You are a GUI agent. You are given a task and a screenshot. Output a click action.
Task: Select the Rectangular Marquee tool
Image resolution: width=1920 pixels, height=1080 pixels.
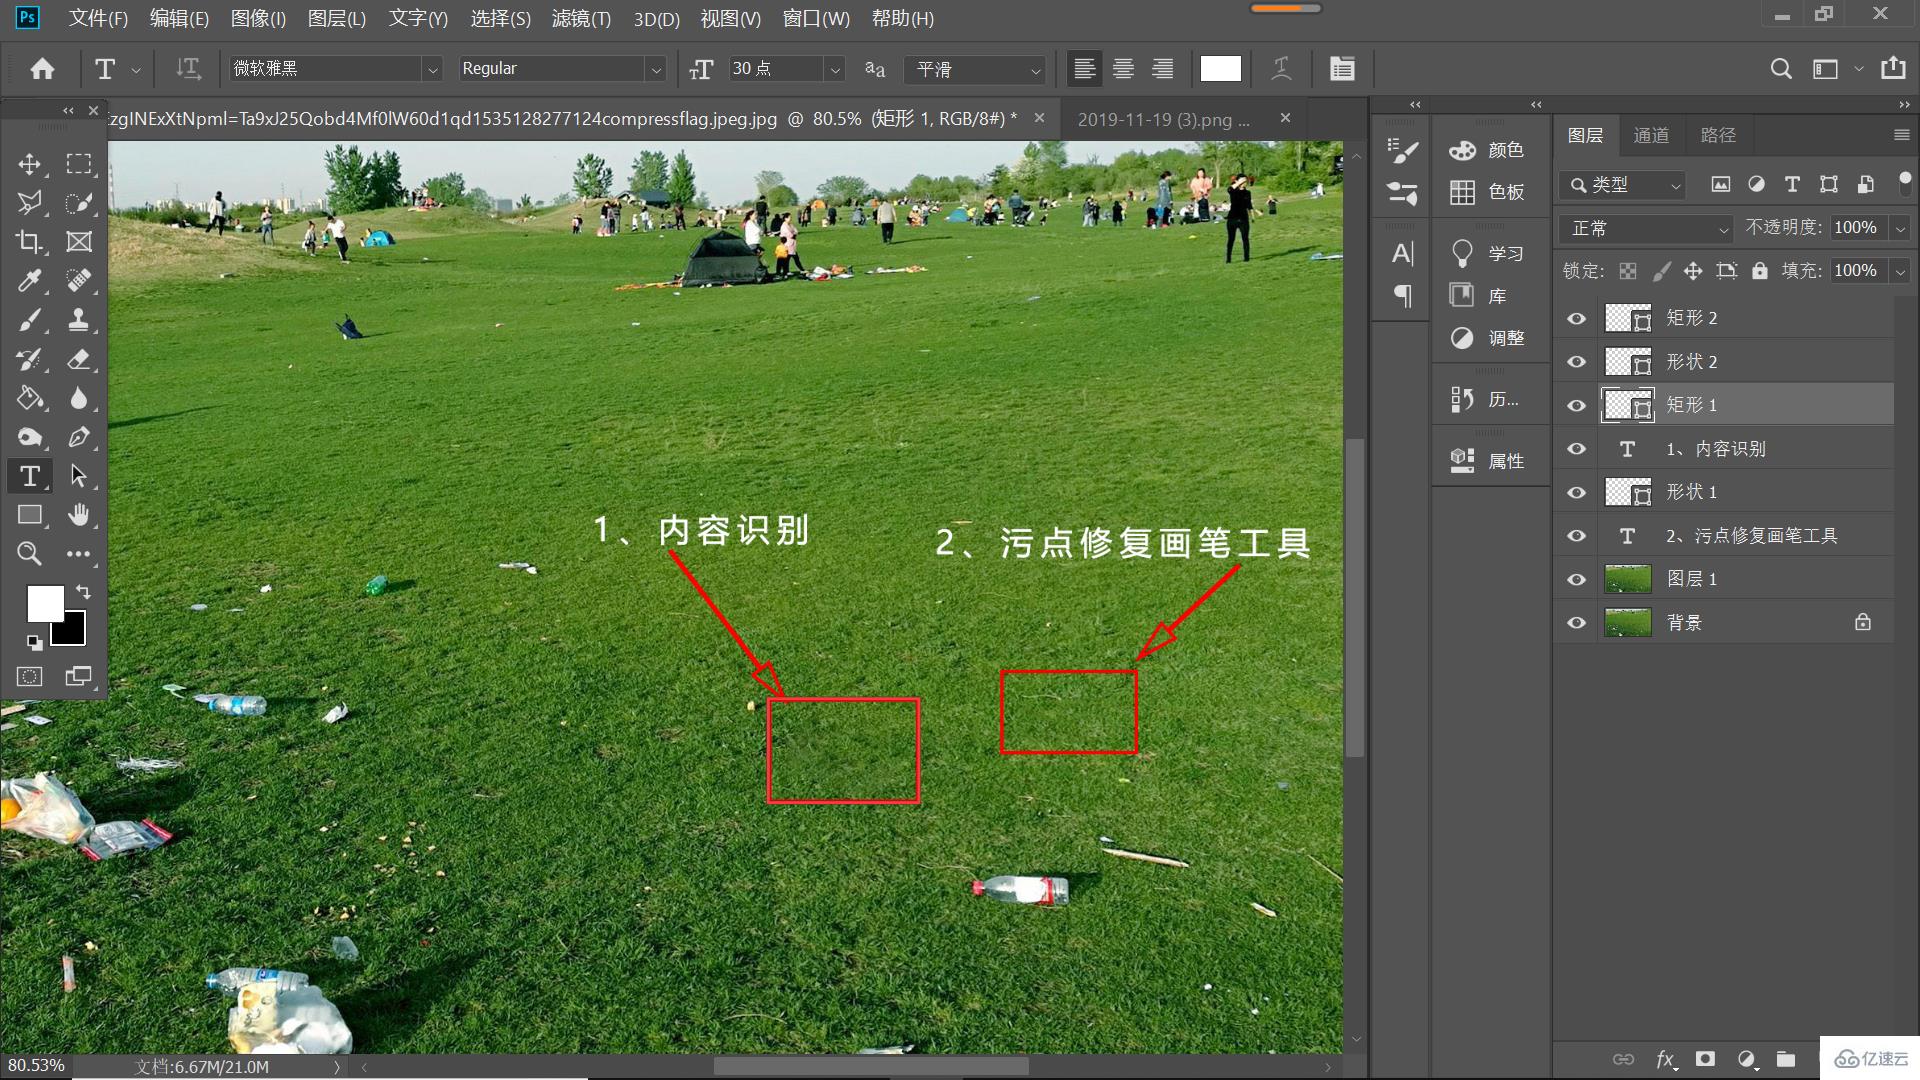click(x=79, y=164)
